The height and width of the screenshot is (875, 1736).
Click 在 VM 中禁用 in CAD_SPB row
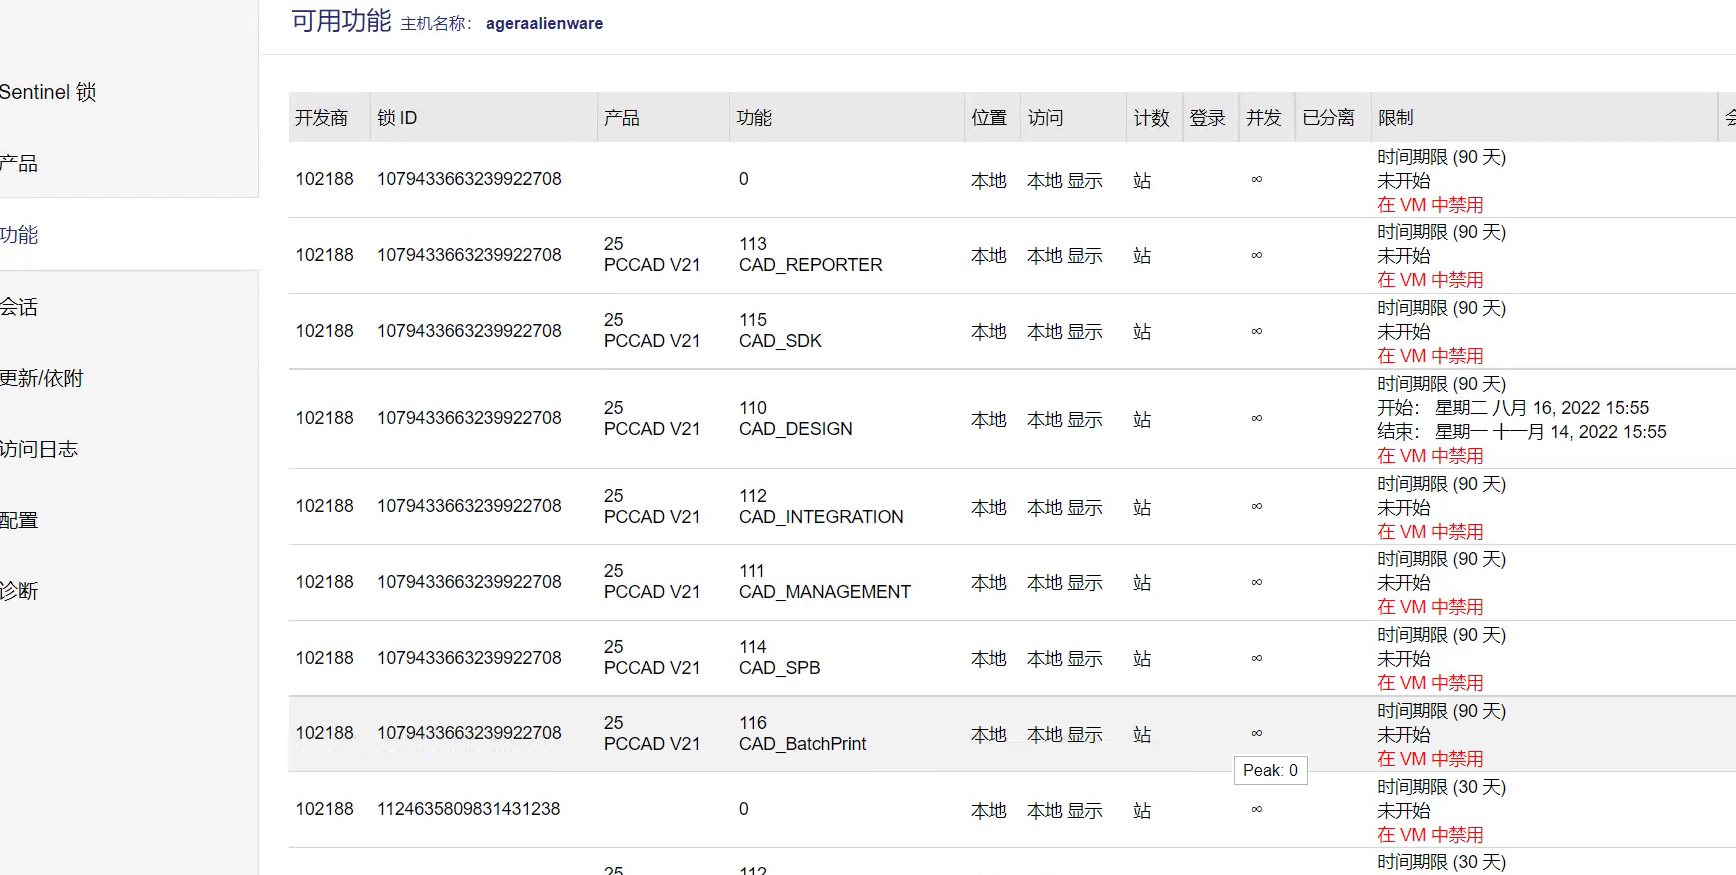coord(1430,683)
